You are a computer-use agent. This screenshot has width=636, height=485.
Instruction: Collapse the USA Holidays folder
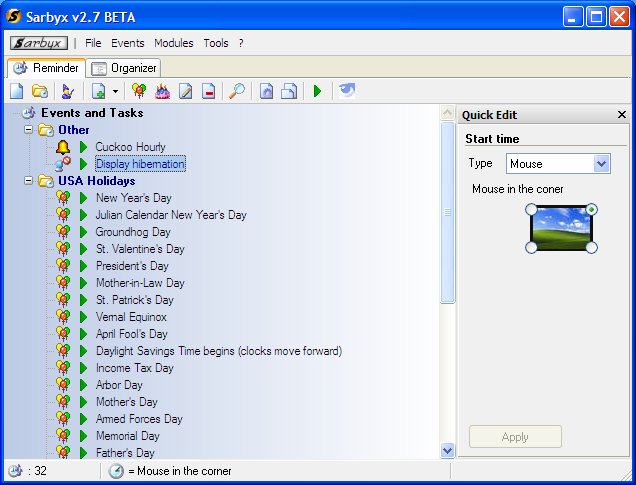click(29, 181)
